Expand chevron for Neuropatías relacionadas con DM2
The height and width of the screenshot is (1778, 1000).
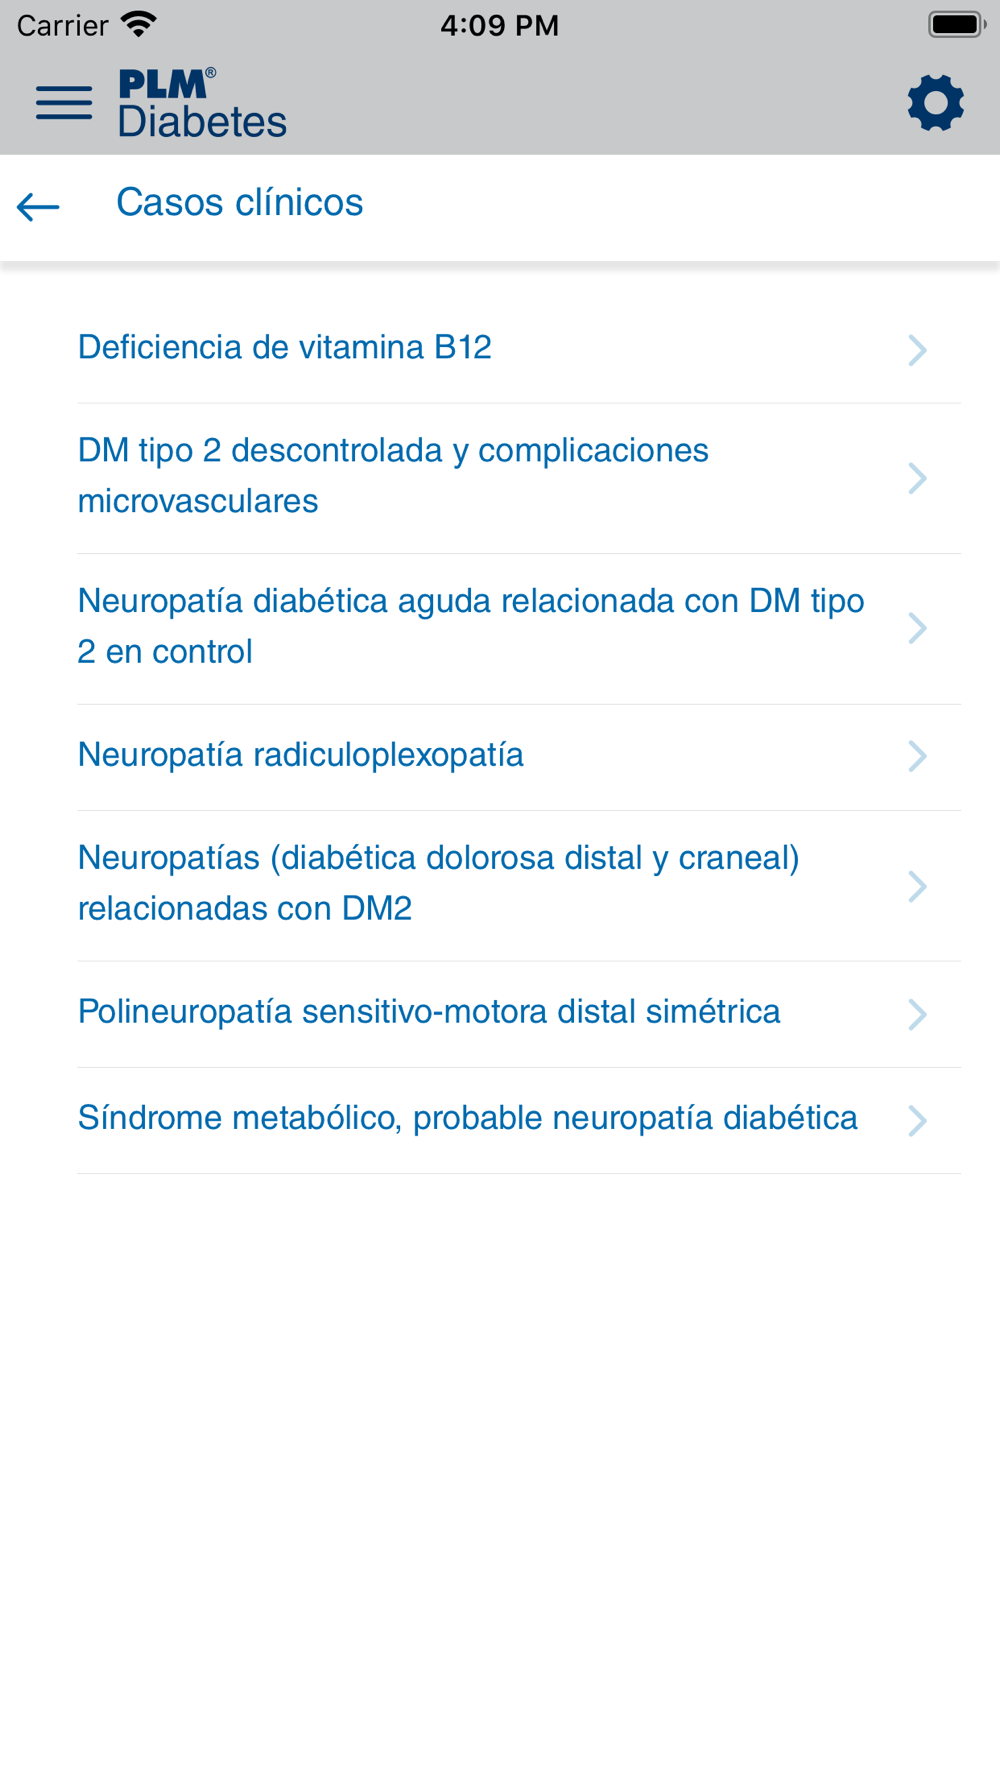pos(917,886)
